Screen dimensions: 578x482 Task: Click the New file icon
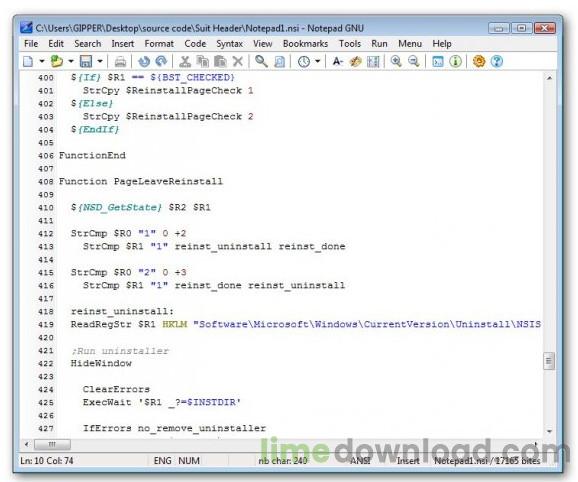pos(28,61)
